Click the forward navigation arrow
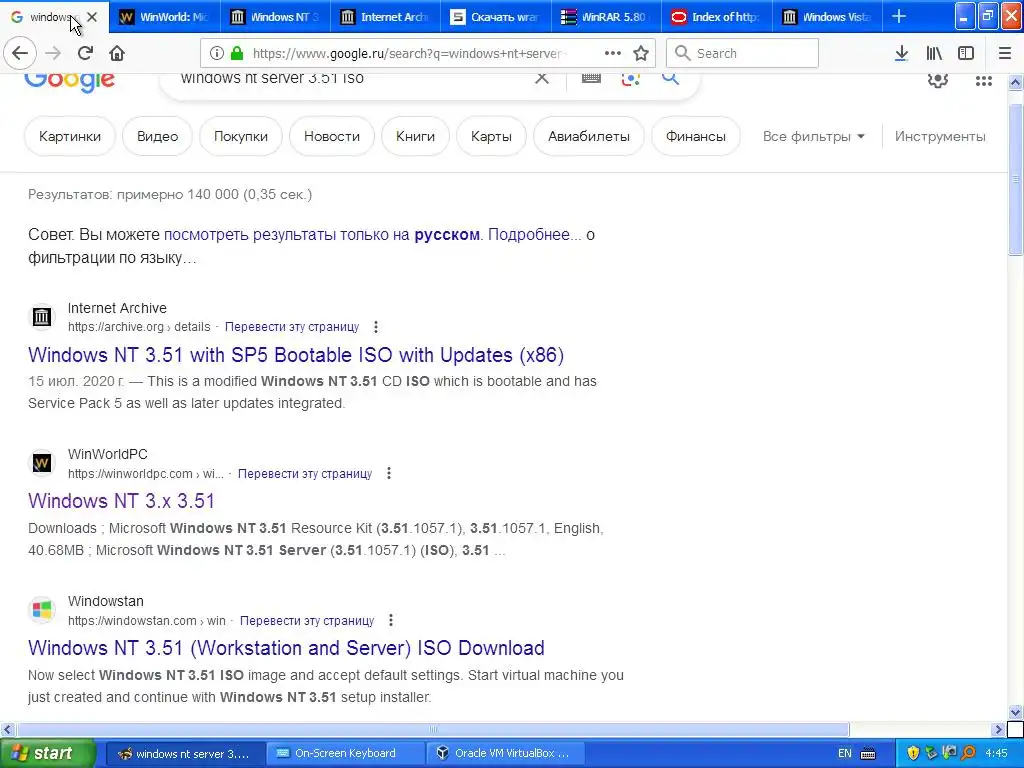 pos(53,54)
